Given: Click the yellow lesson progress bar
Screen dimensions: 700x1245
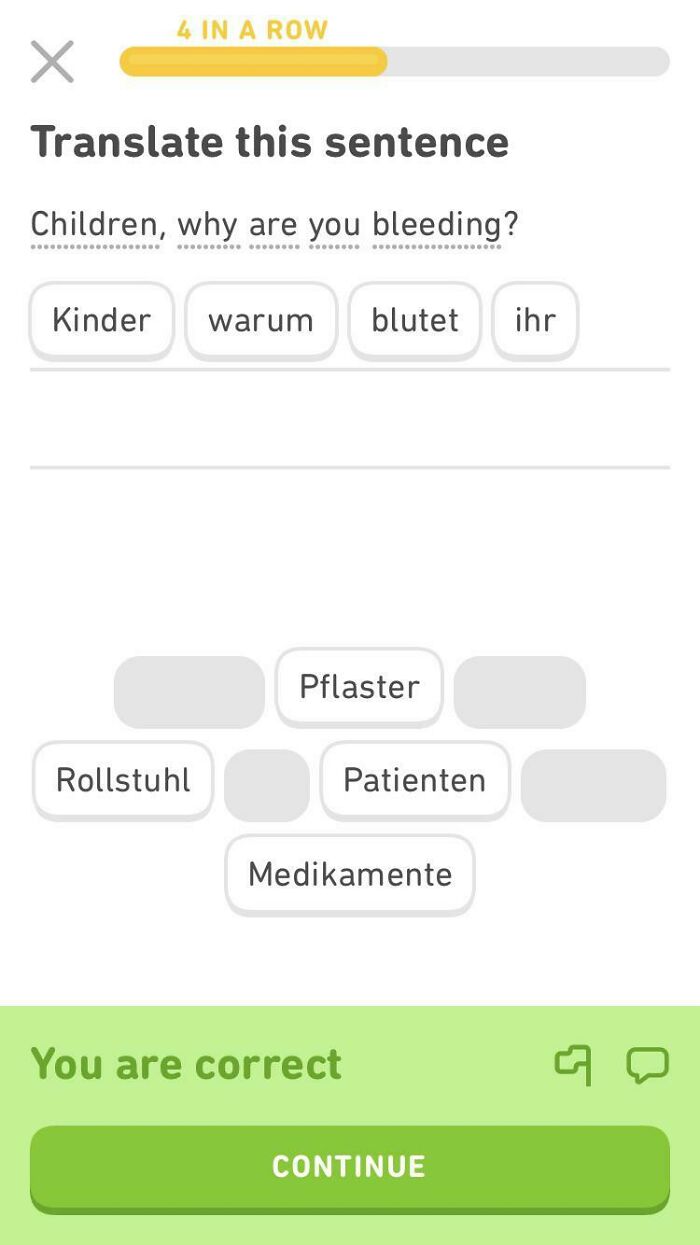Looking at the screenshot, I should click(250, 62).
